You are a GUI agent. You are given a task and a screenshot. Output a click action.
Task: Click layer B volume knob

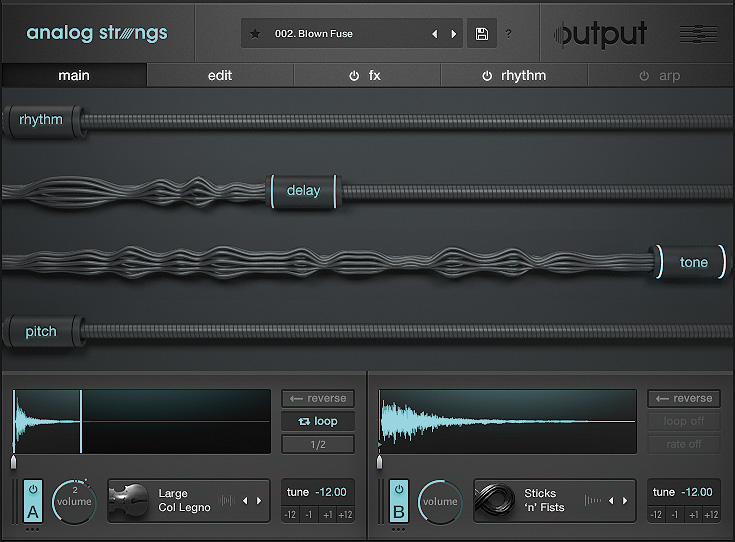pyautogui.click(x=440, y=502)
